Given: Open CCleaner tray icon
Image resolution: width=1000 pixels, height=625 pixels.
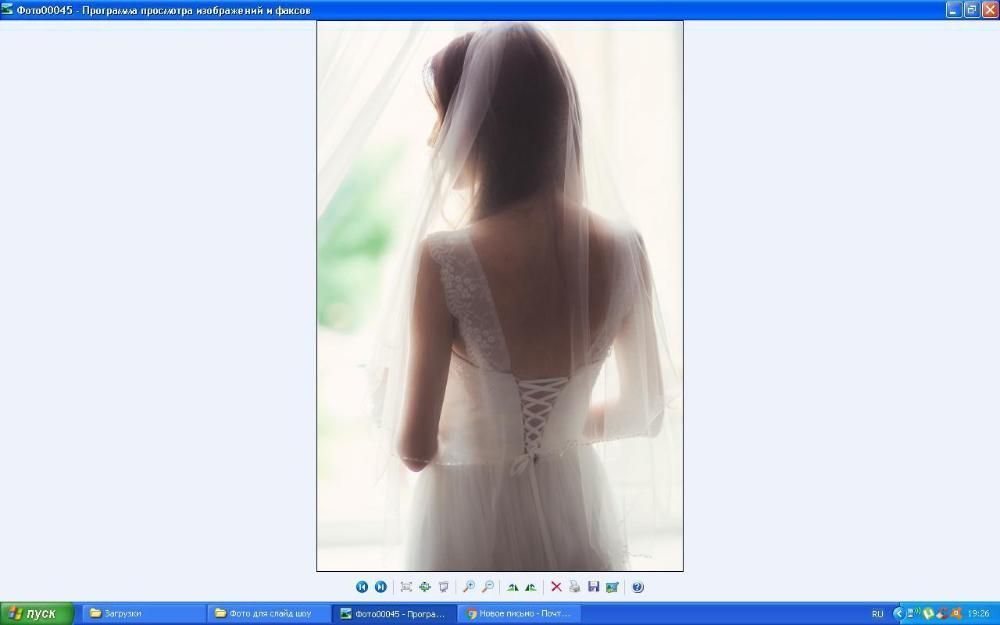Looking at the screenshot, I should [942, 614].
